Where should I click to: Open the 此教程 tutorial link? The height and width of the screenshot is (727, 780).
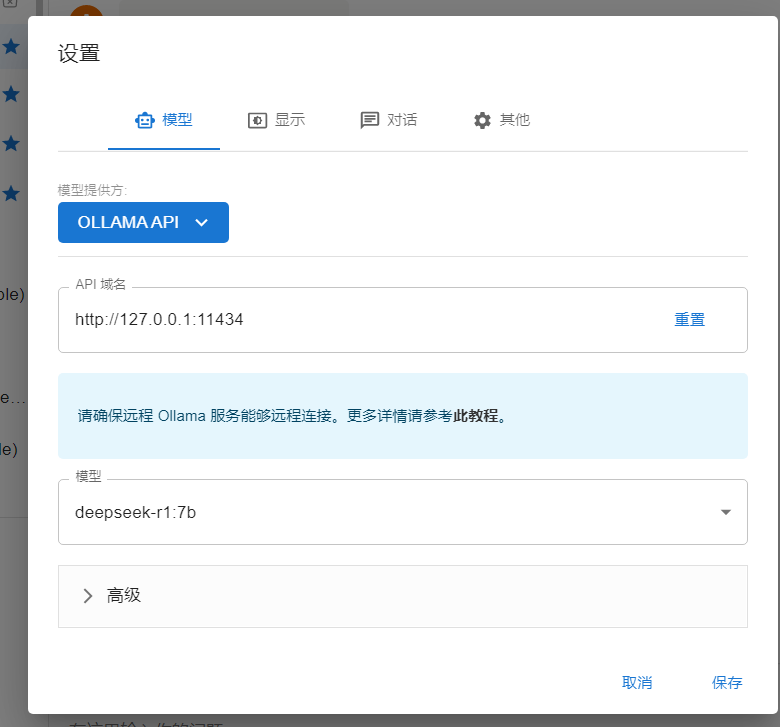[x=475, y=416]
